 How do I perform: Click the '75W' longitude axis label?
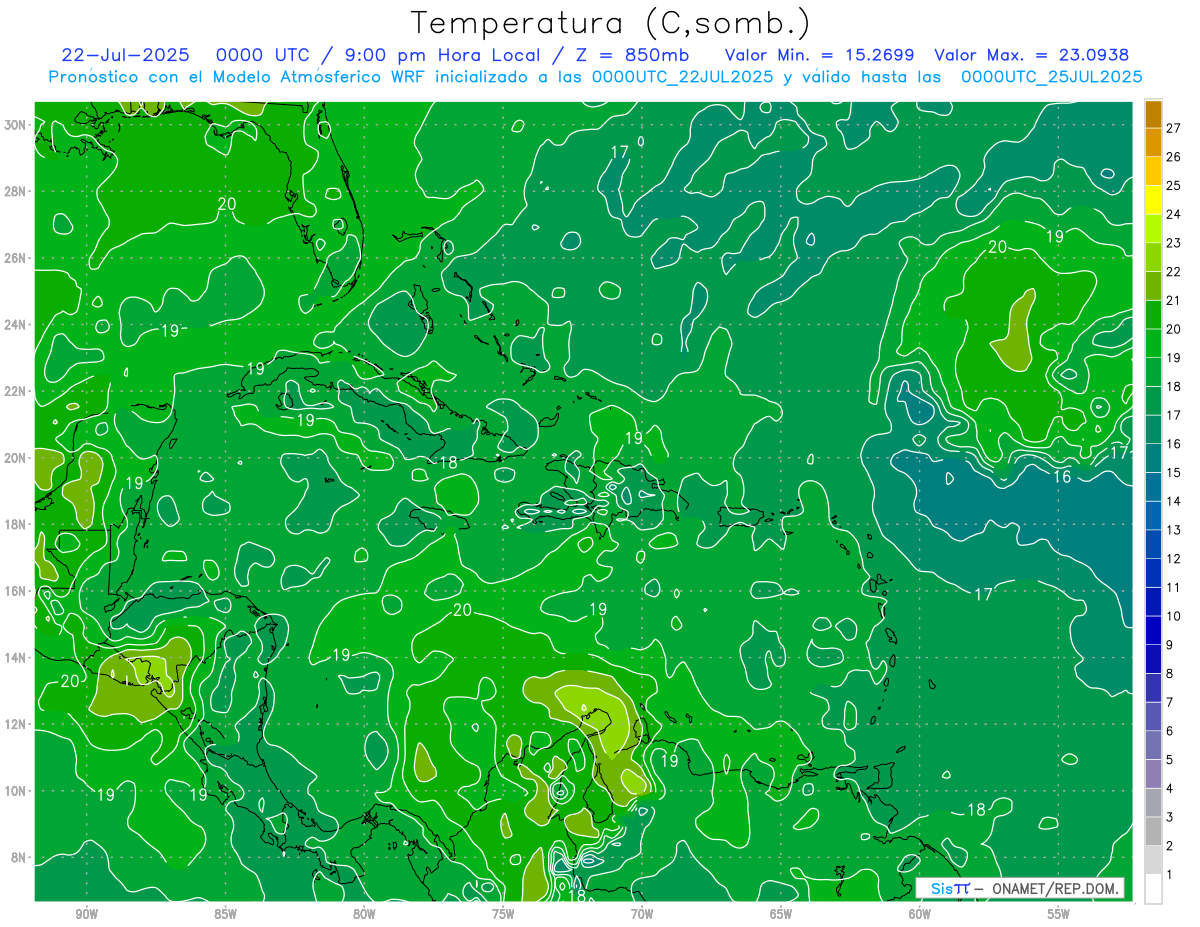tap(503, 914)
